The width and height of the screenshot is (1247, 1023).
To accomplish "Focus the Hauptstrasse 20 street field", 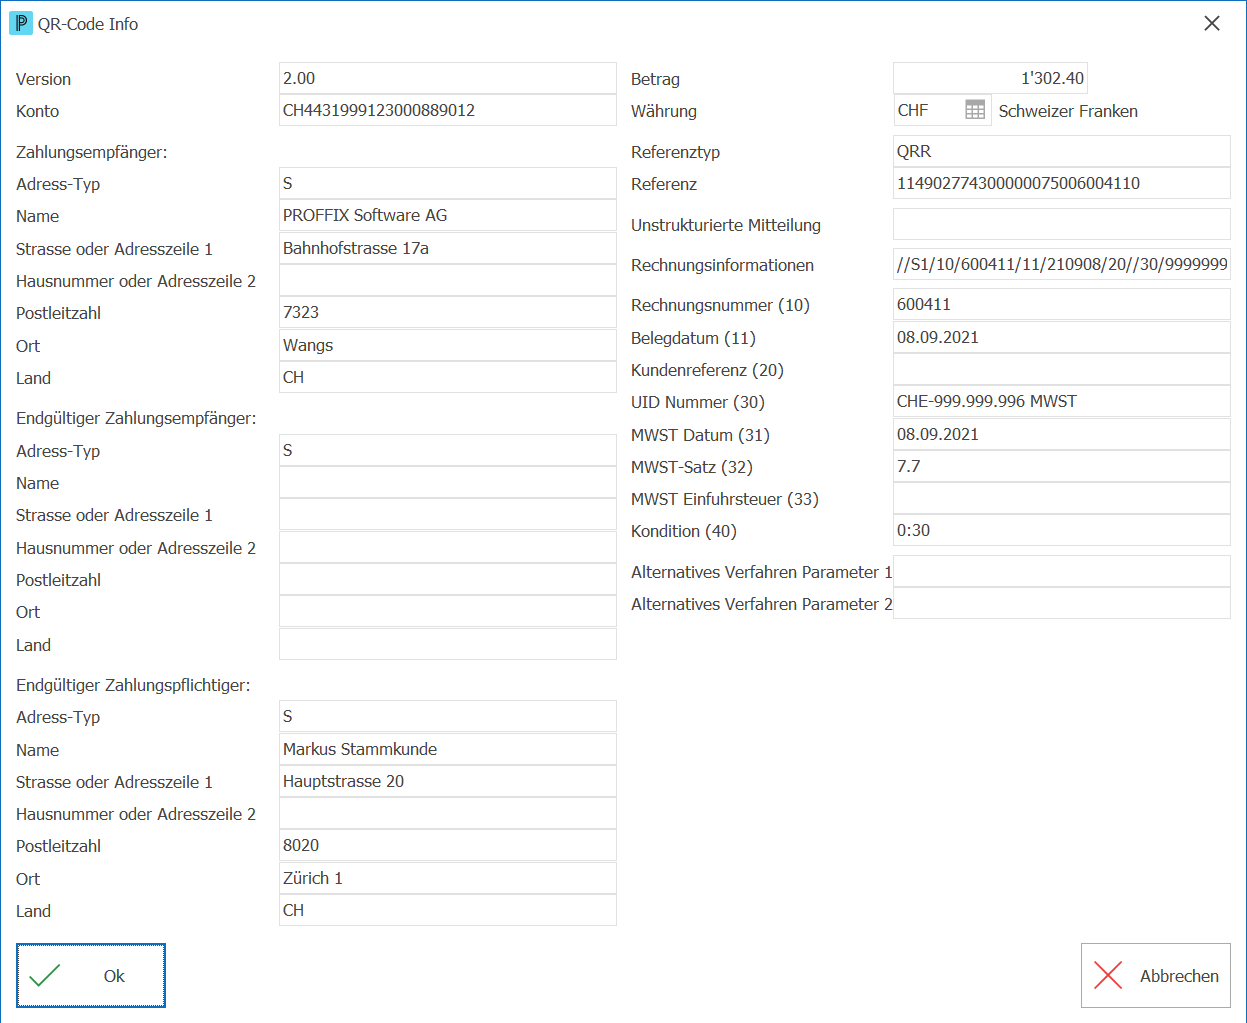I will click(x=448, y=781).
